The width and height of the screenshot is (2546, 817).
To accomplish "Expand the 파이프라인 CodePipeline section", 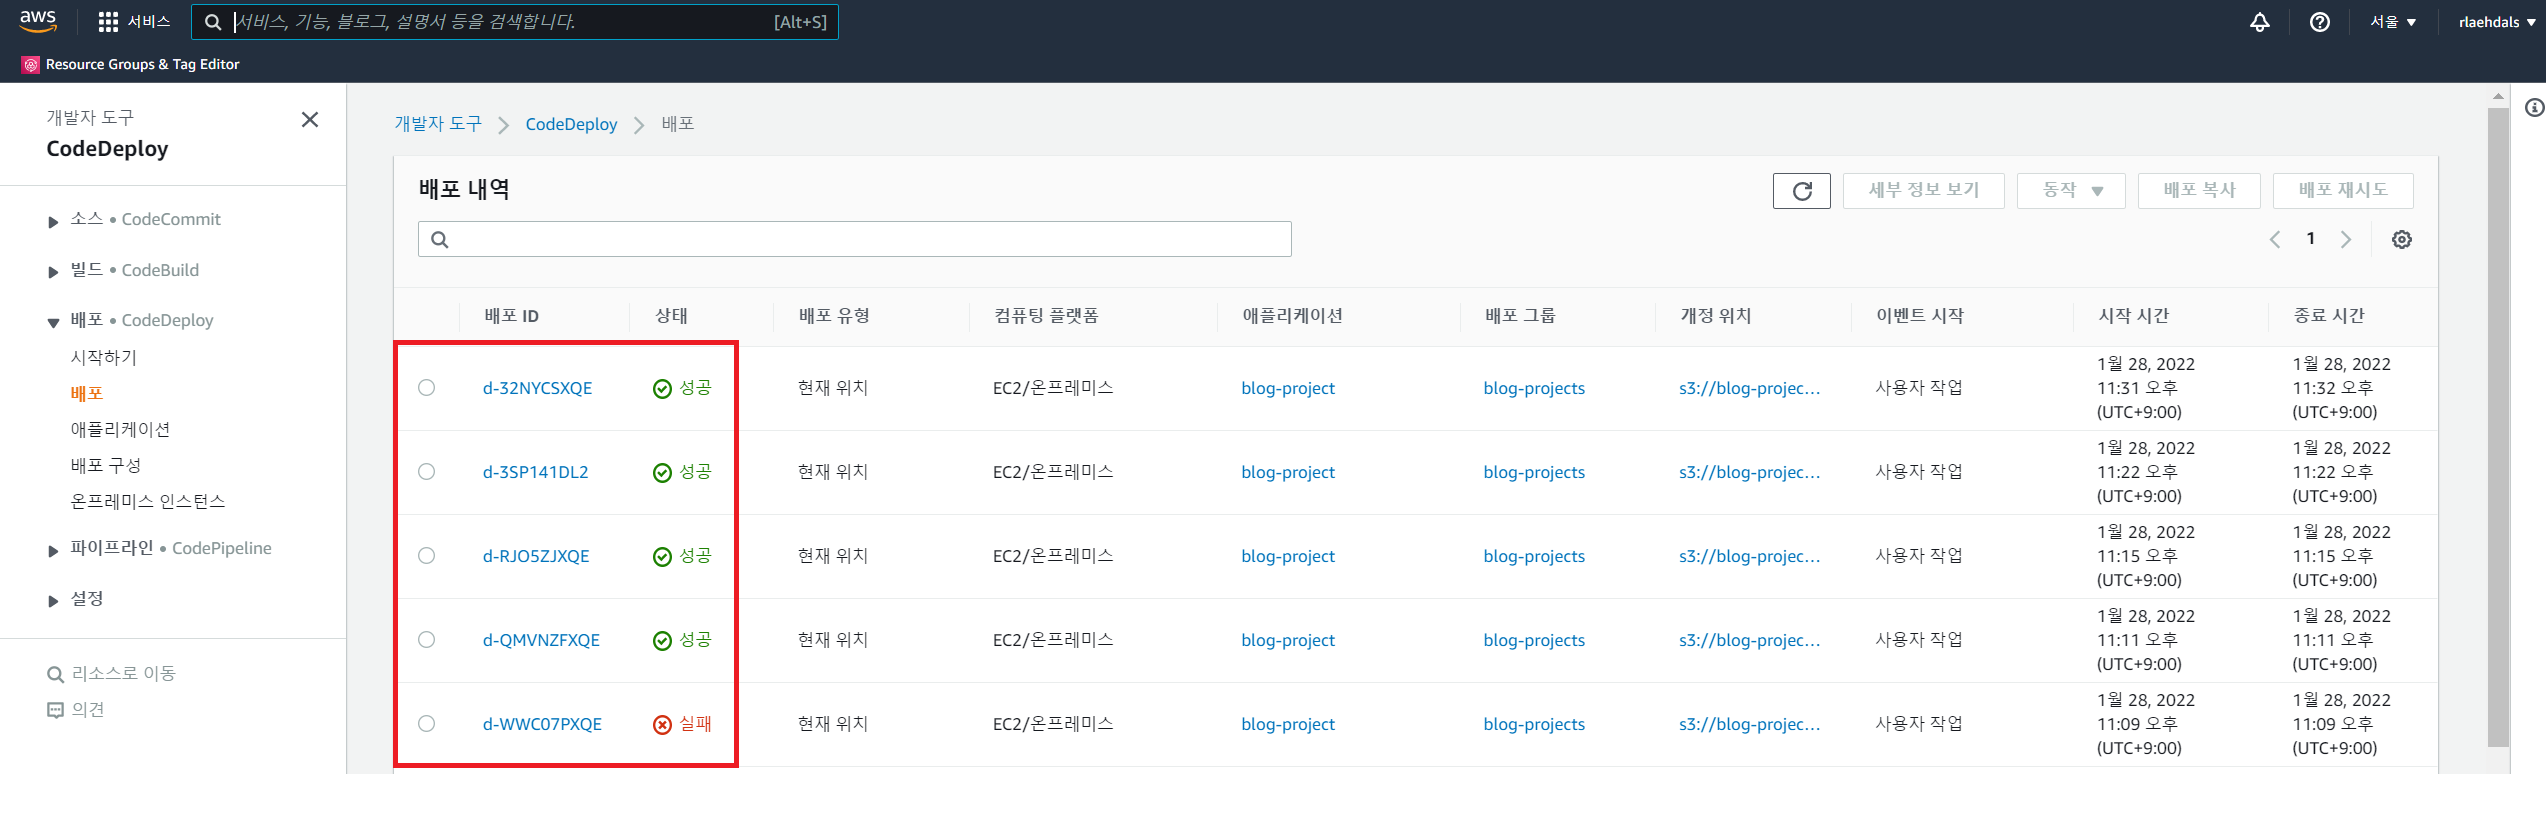I will click(x=53, y=550).
